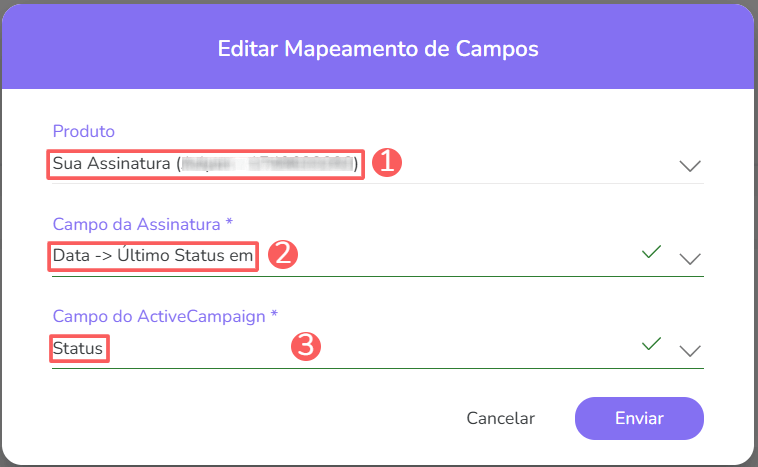
Task: Click the 'Editar Mapeamento de Campos' title
Action: [x=379, y=48]
